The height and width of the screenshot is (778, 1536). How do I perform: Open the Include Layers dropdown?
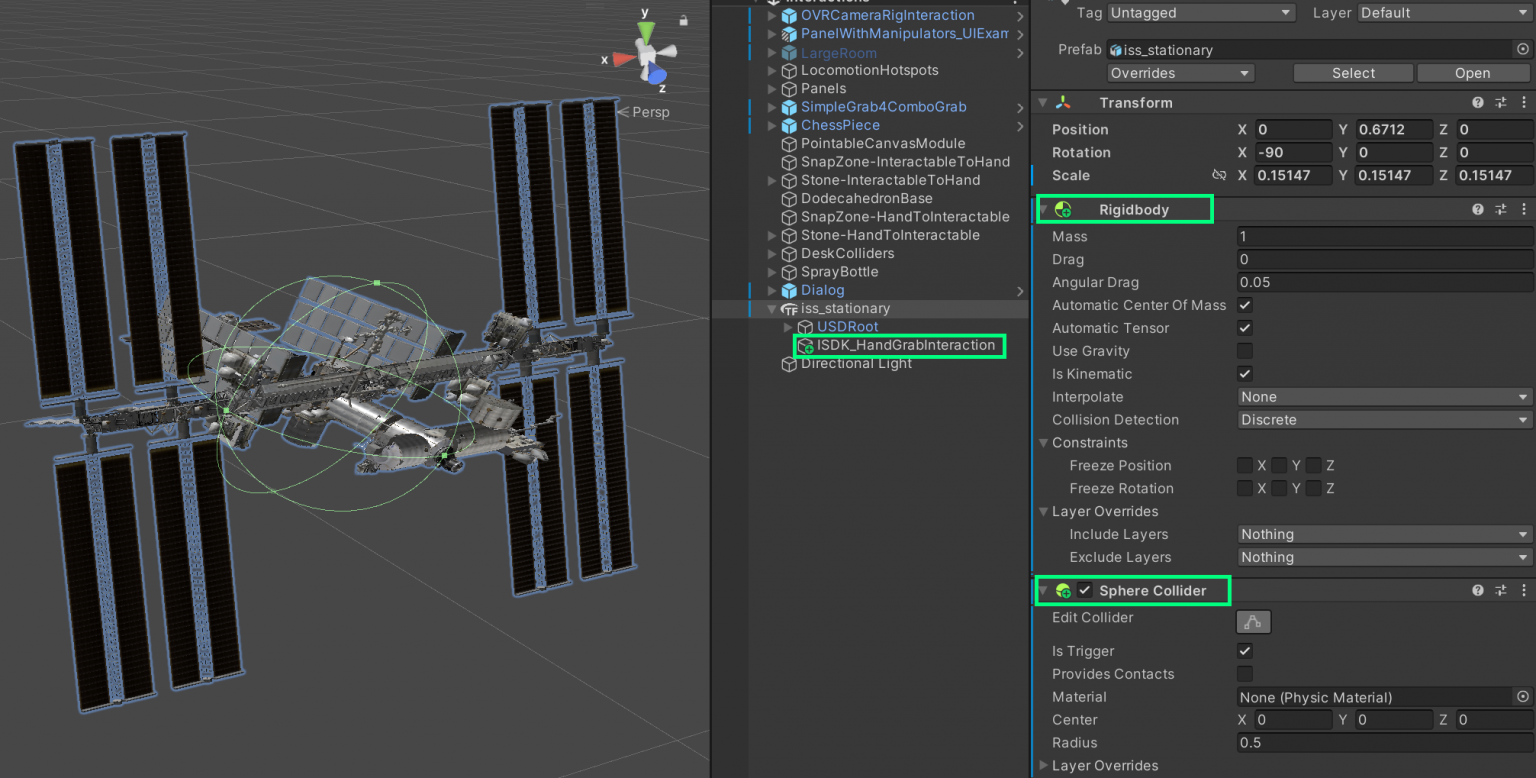[x=1384, y=533]
